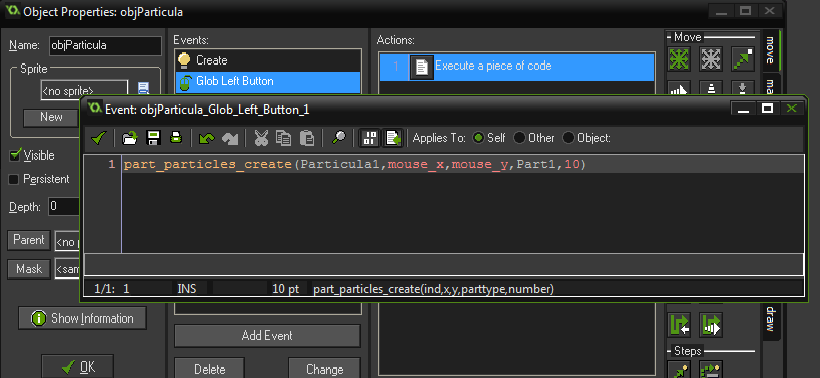Screen dimensions: 820x378
Task: Click Particula1 argument in the code
Action: click(x=341, y=165)
